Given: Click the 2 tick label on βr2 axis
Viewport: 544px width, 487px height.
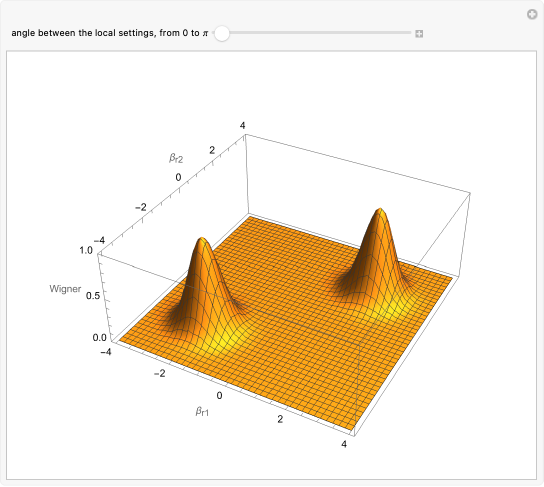Looking at the screenshot, I should click(x=212, y=150).
